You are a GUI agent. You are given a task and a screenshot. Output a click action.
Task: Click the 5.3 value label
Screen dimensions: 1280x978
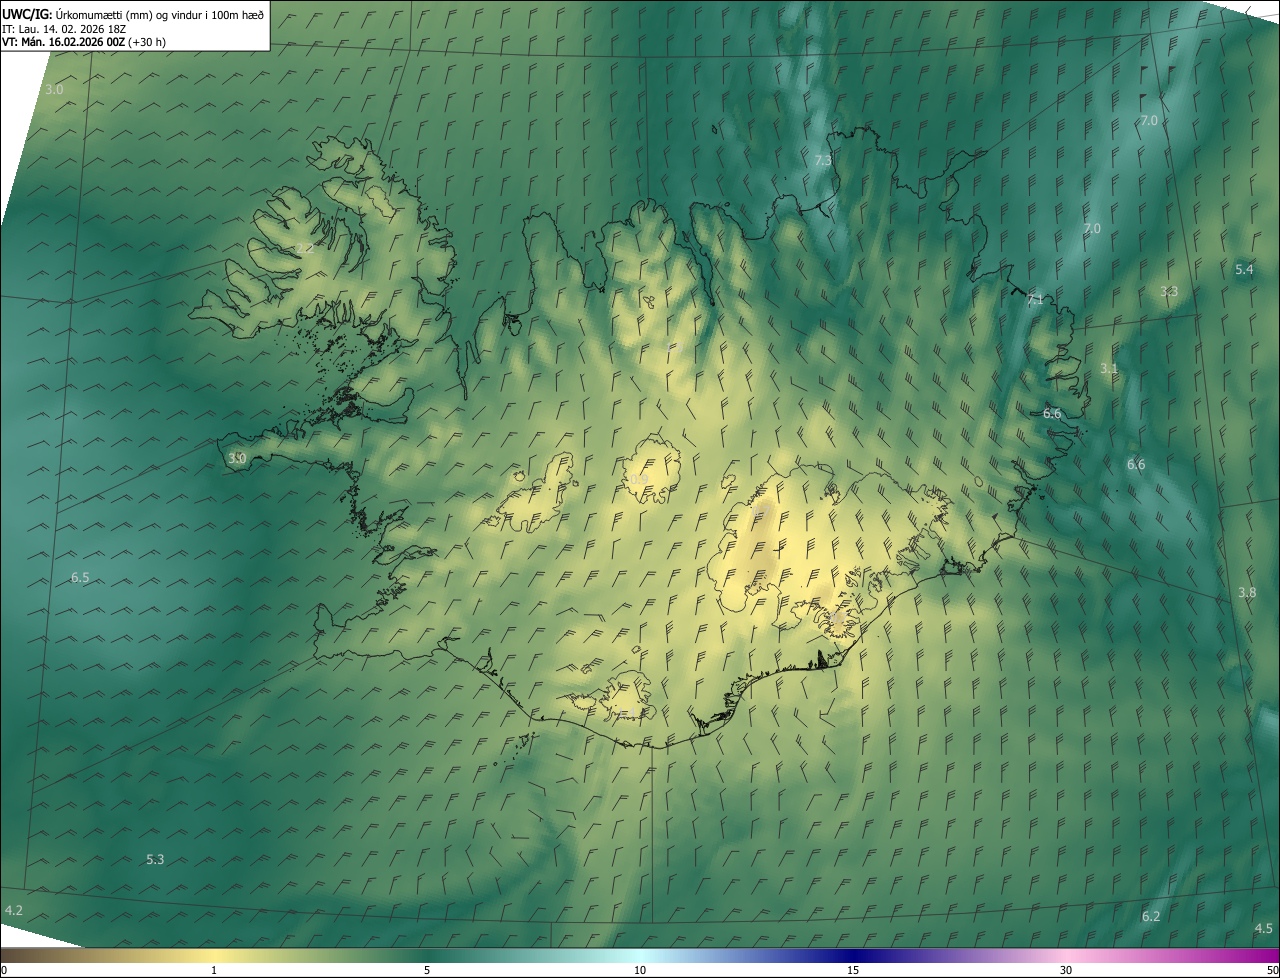pyautogui.click(x=155, y=859)
